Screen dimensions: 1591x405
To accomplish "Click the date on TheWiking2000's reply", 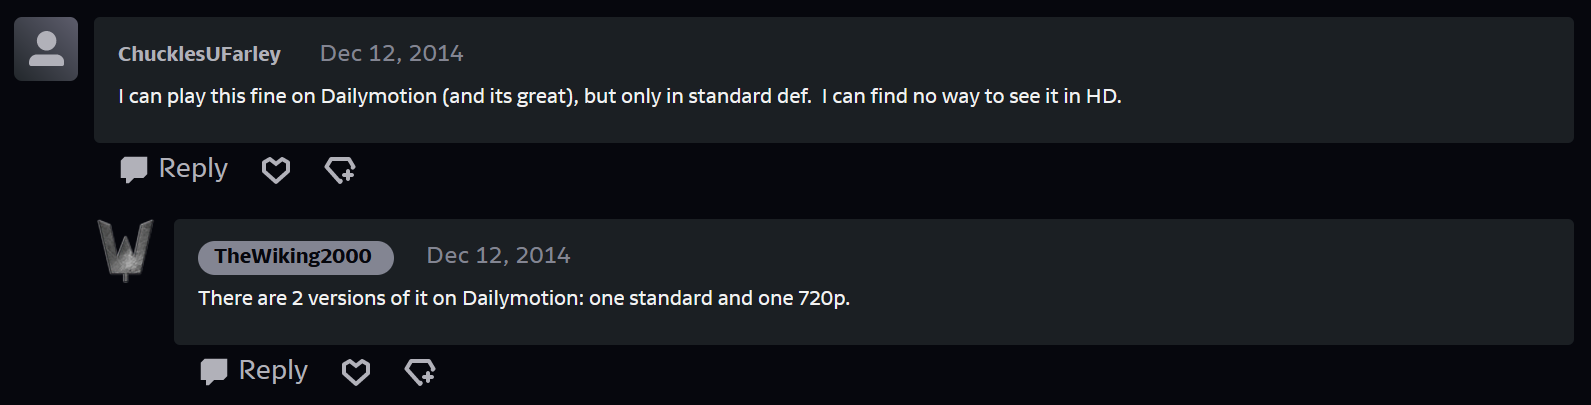I will pos(498,256).
